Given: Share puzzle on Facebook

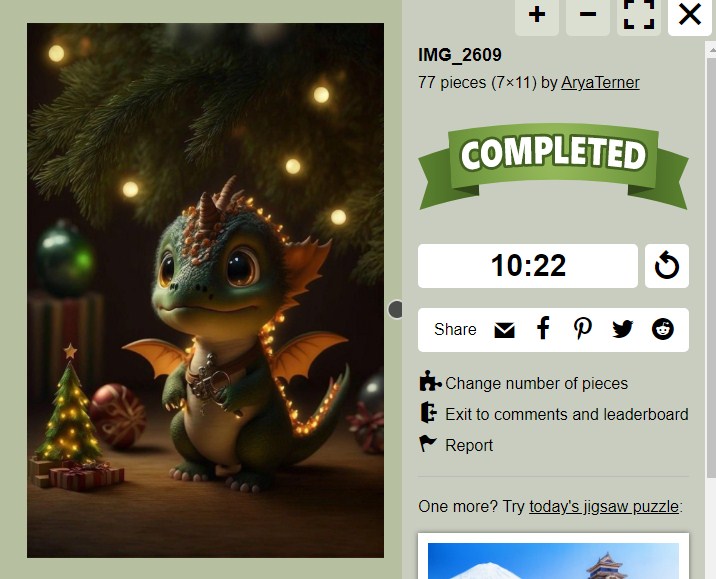Looking at the screenshot, I should tap(543, 329).
